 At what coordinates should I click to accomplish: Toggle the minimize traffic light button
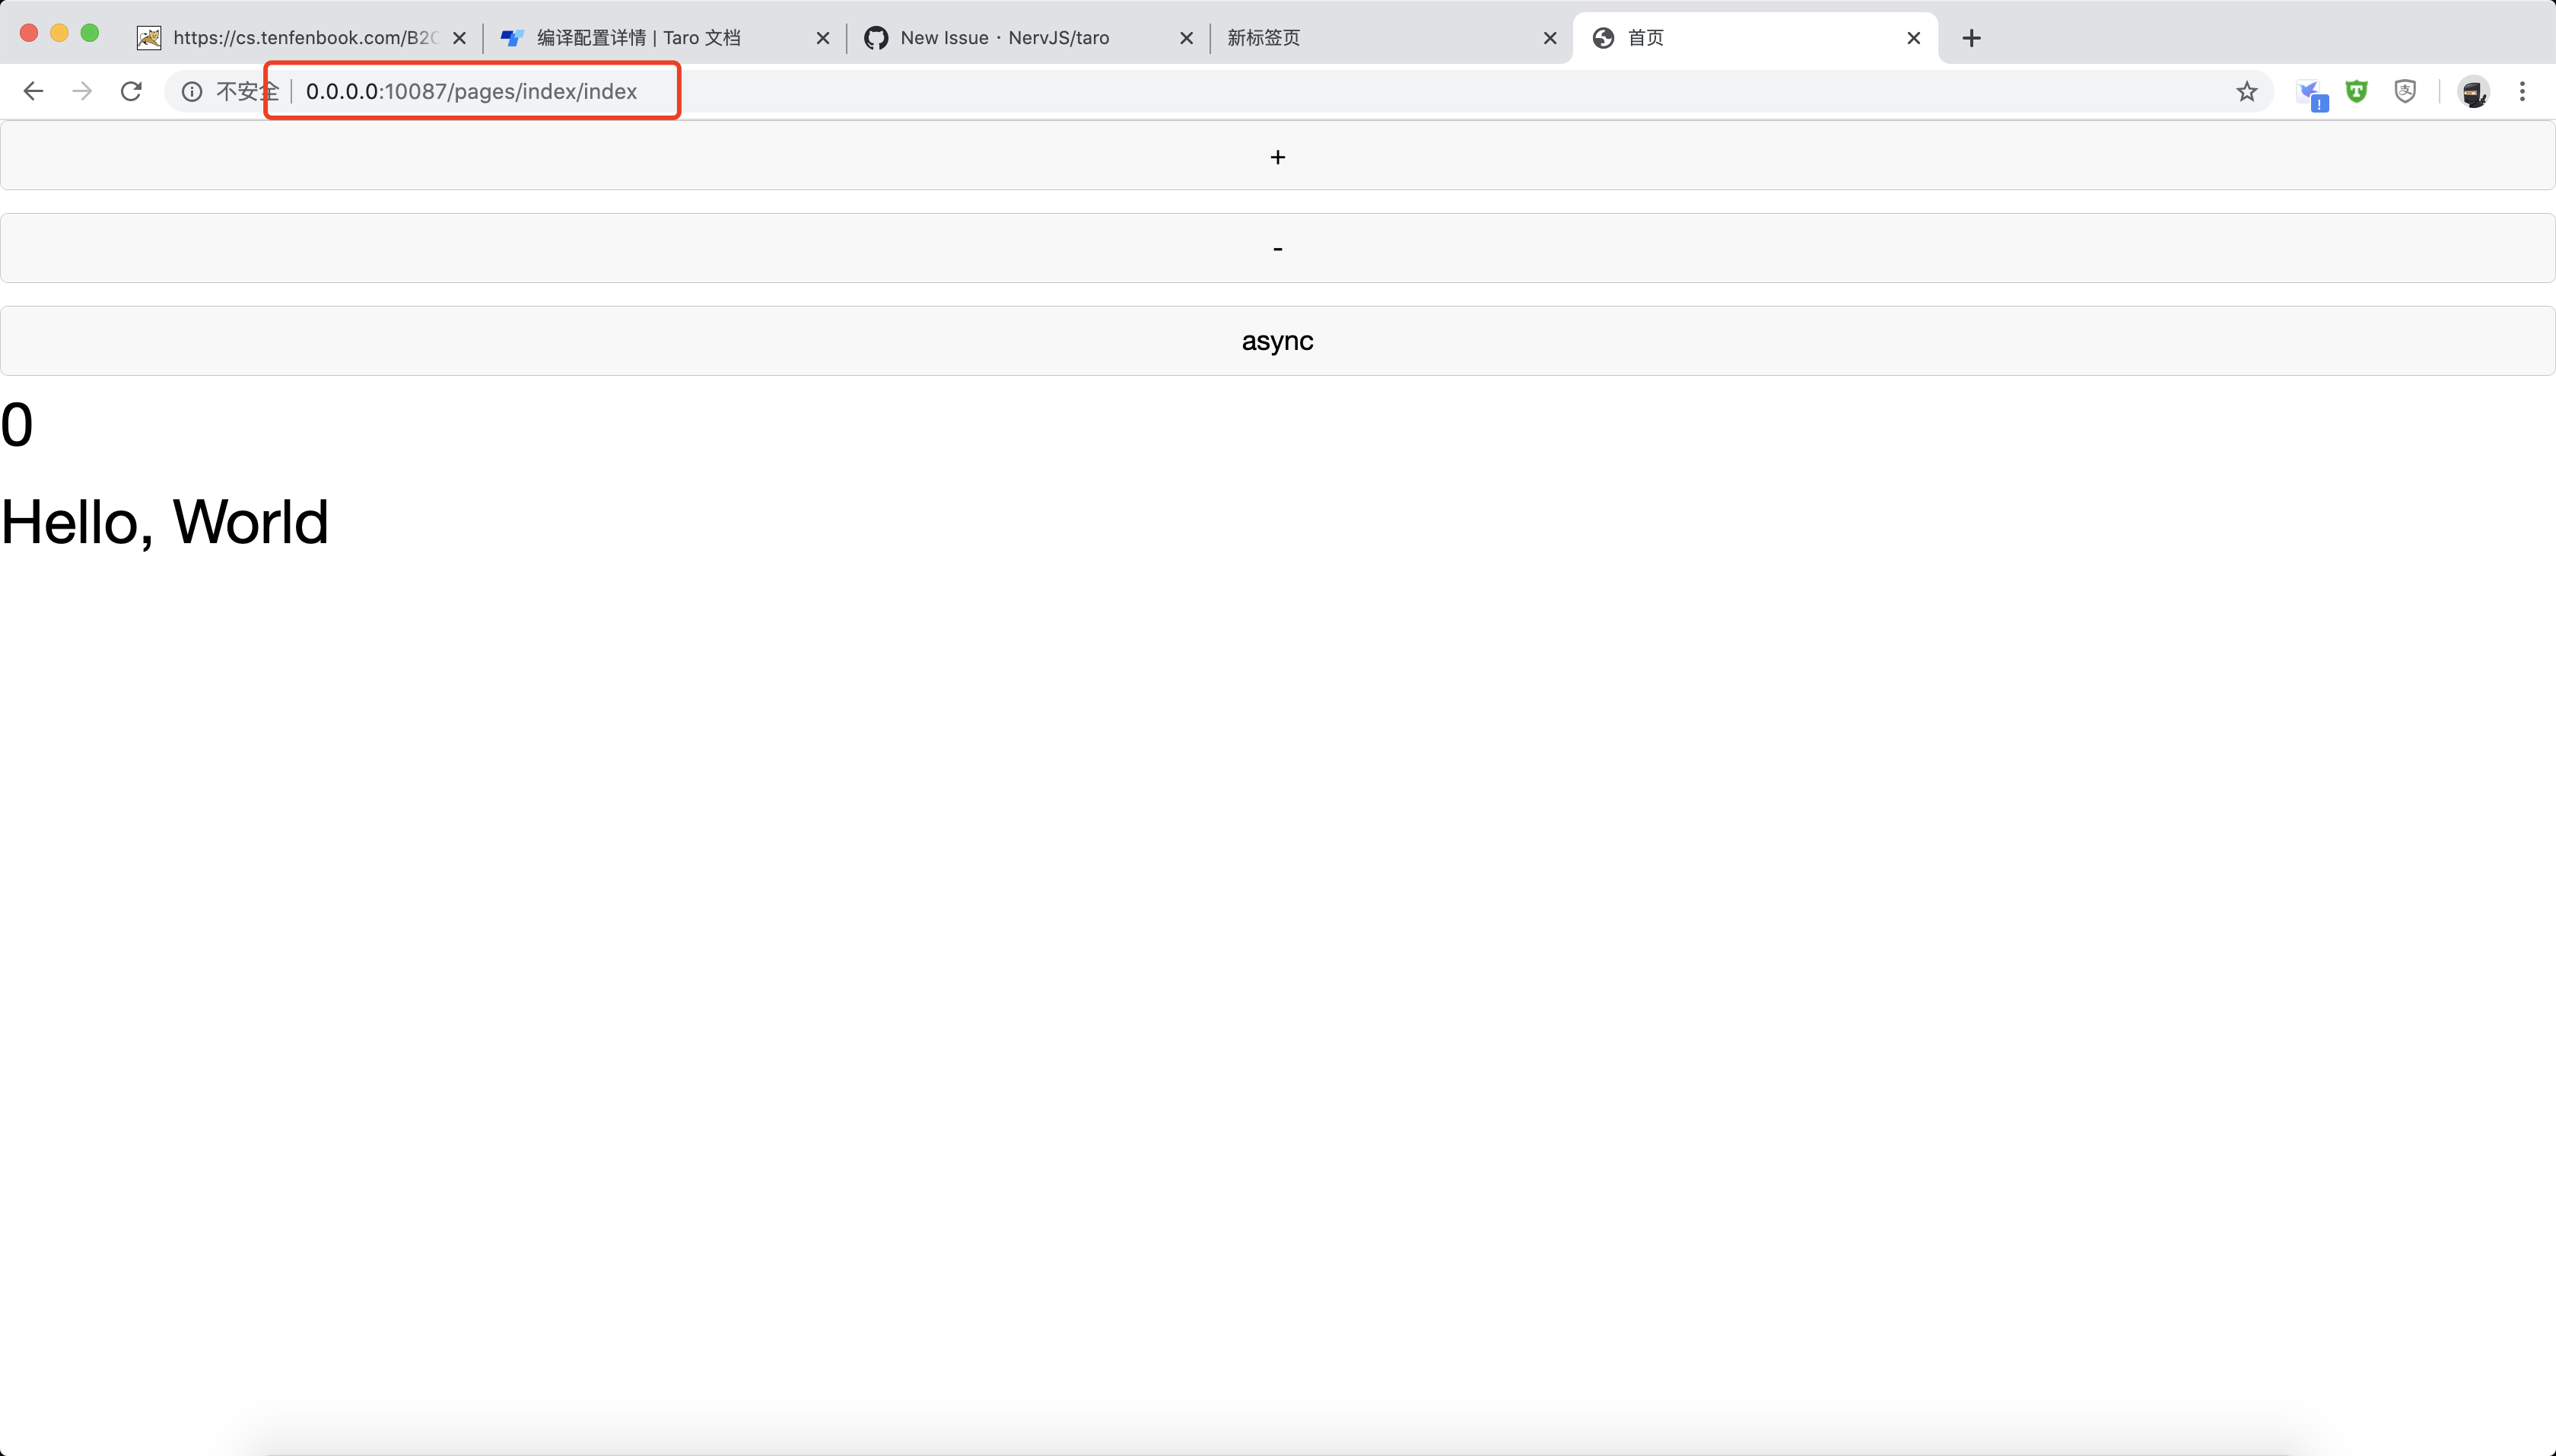[60, 32]
